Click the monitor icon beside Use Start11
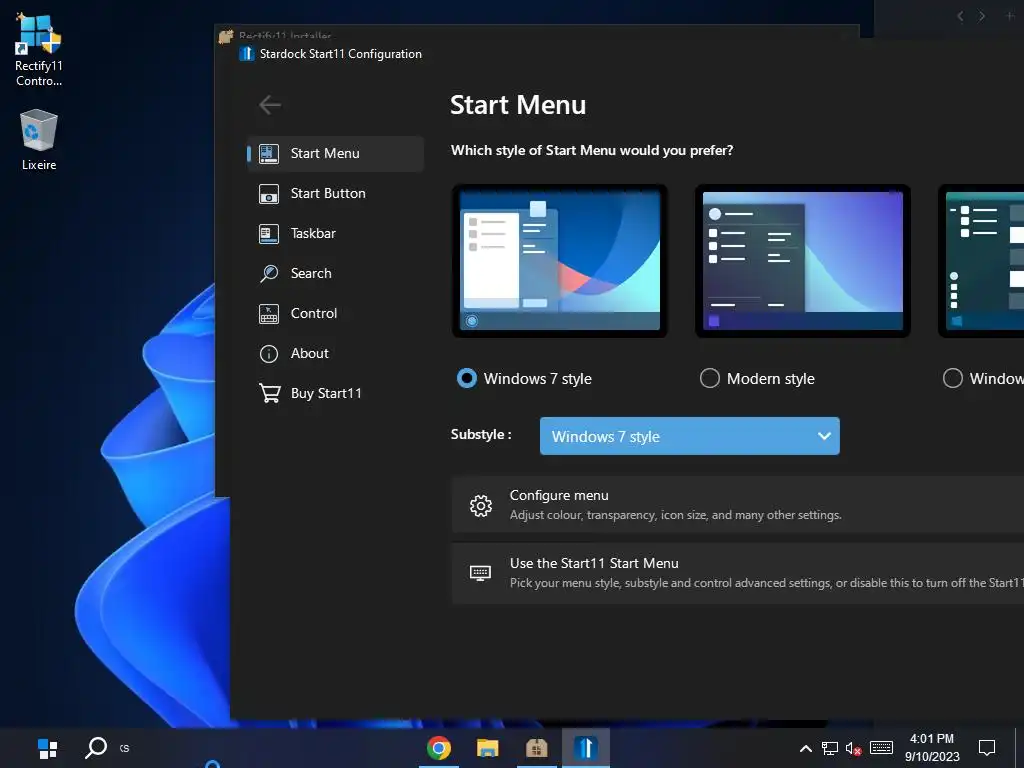 click(481, 573)
